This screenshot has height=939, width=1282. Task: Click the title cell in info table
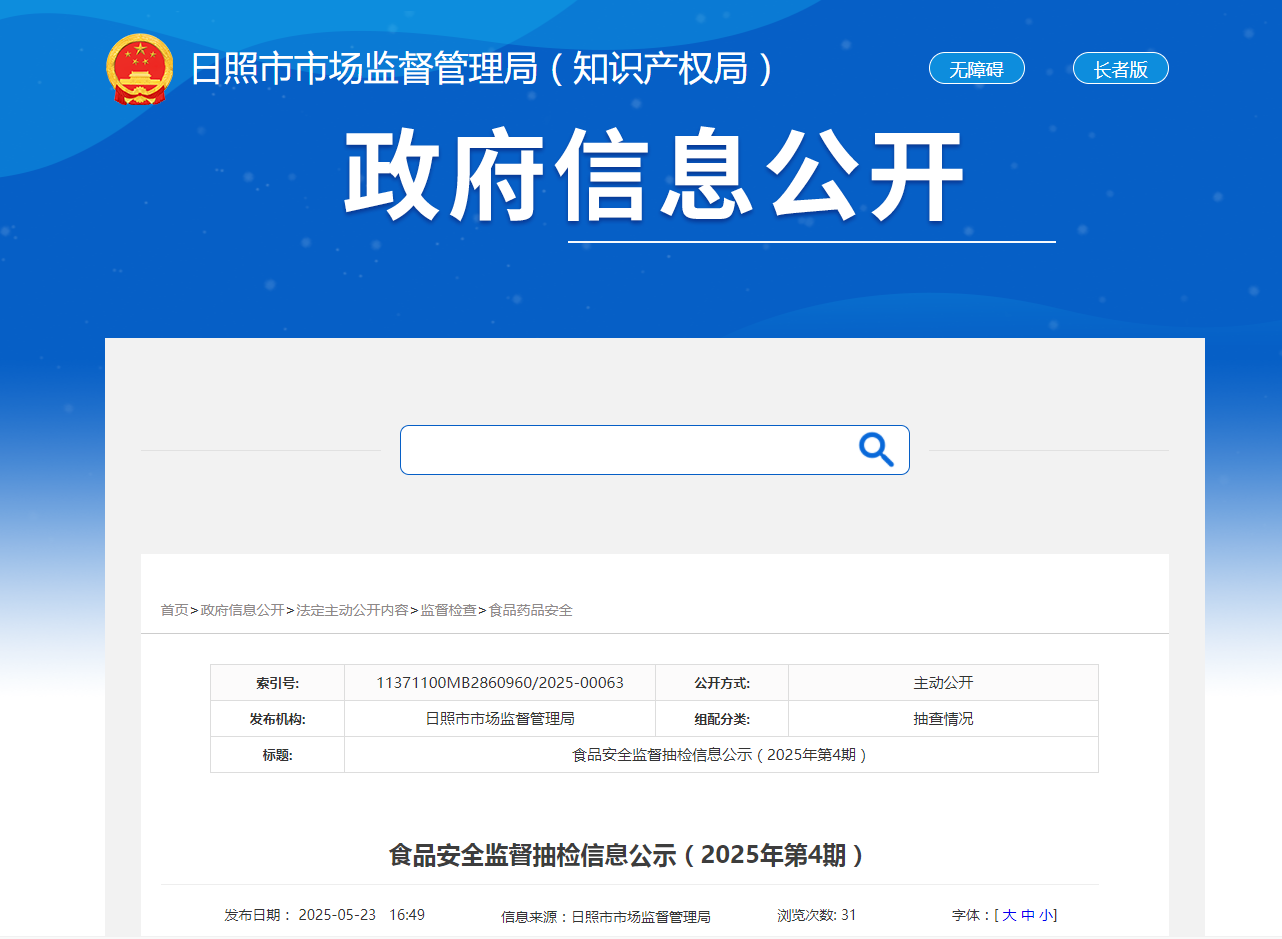pyautogui.click(x=721, y=755)
